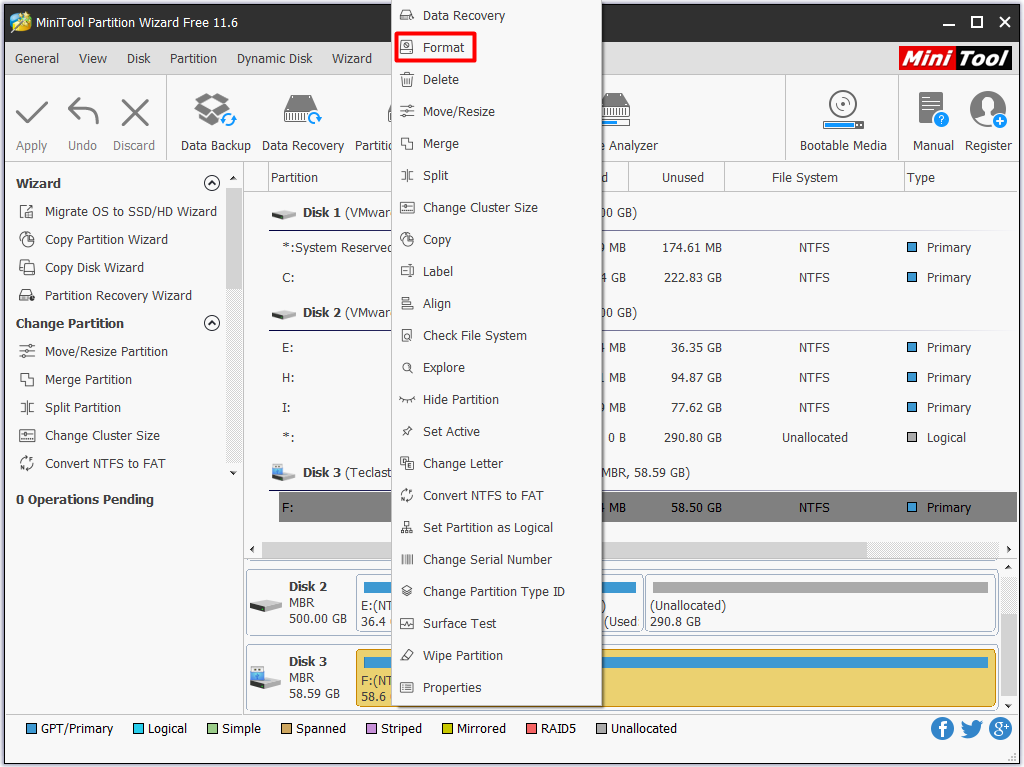This screenshot has height=767, width=1024.
Task: Open the Twitter social icon
Action: [971, 728]
